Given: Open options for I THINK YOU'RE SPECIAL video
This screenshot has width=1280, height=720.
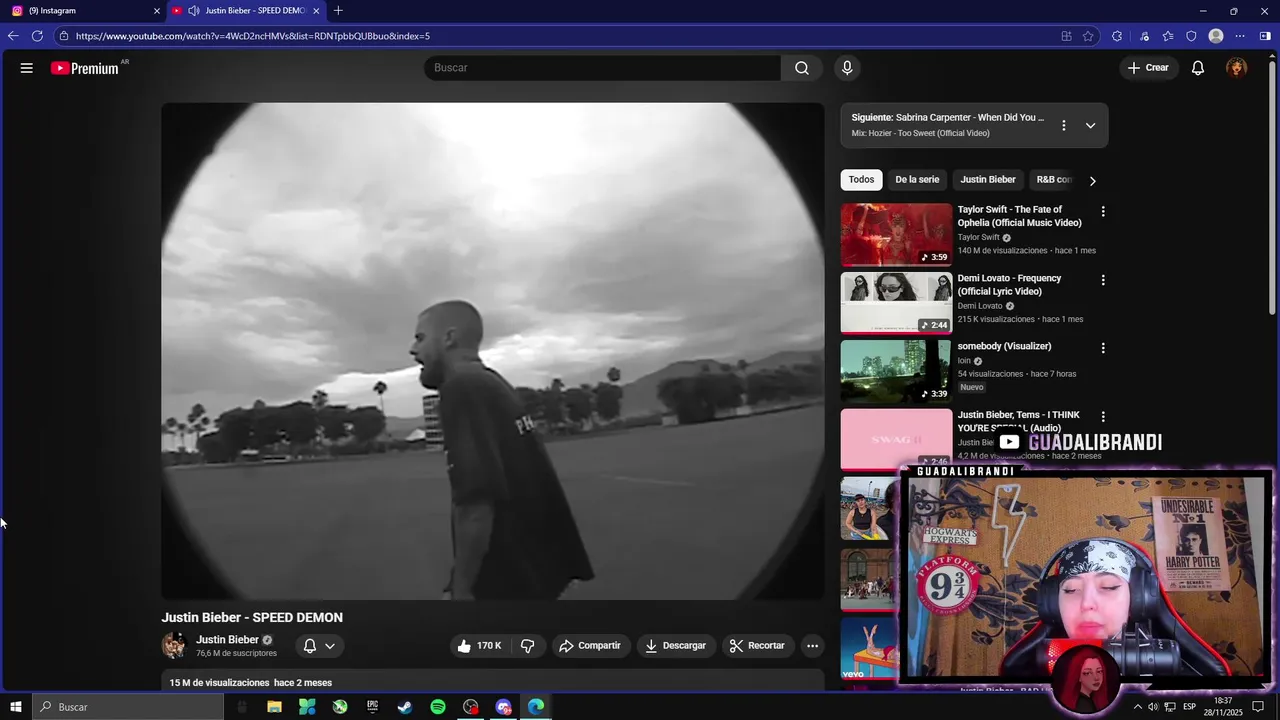Looking at the screenshot, I should pos(1103,416).
